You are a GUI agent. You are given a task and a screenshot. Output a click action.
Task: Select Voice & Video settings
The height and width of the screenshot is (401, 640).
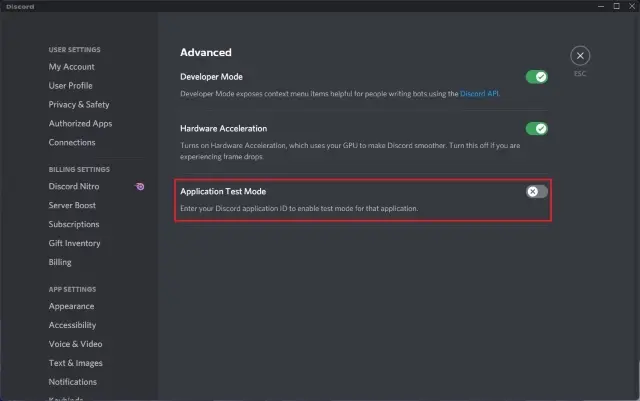pyautogui.click(x=76, y=344)
